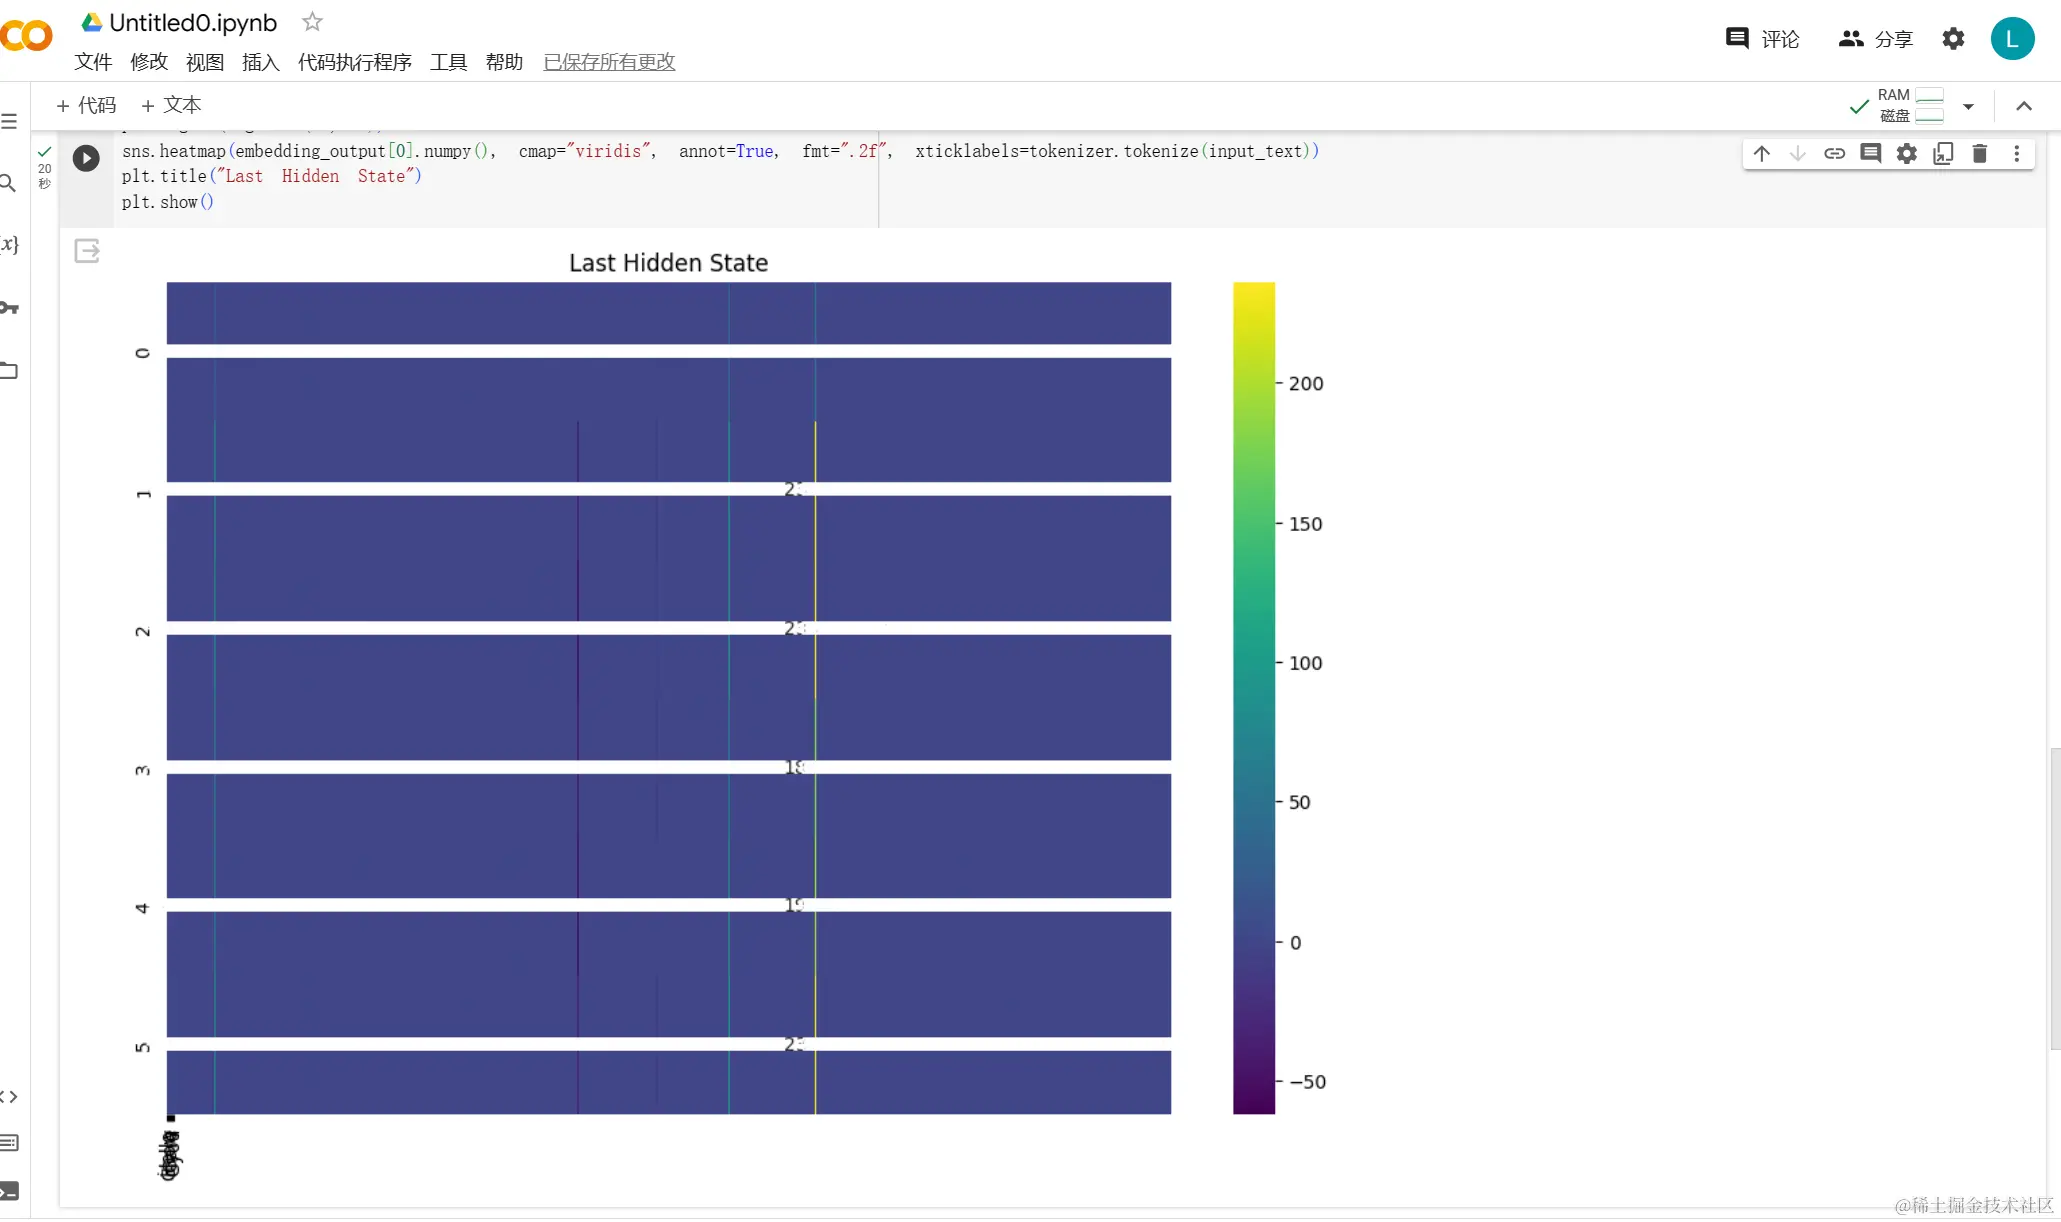Add a new code cell with + 代码
The width and height of the screenshot is (2061, 1222).
click(86, 105)
